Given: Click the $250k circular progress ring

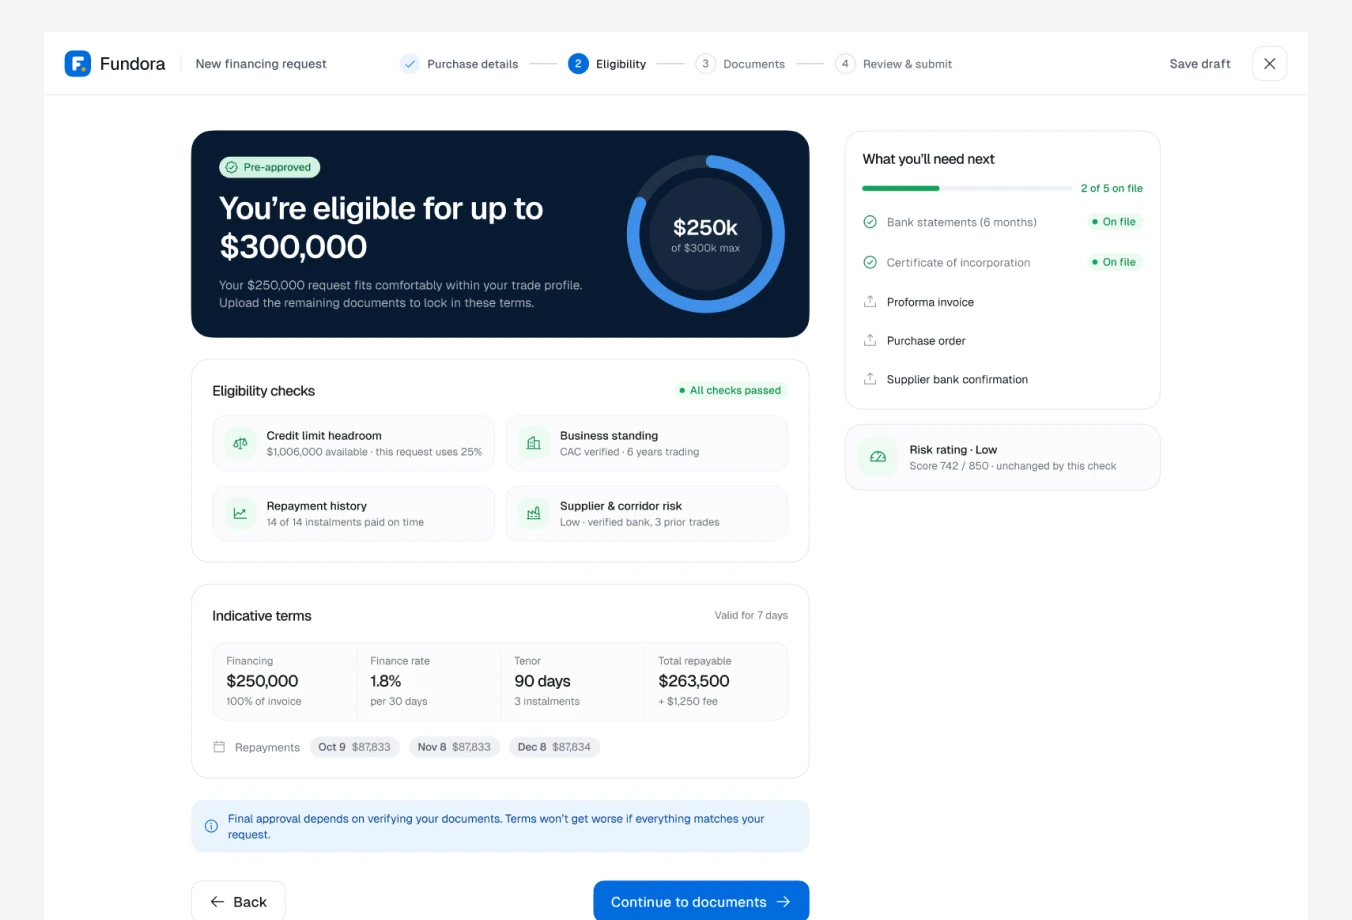Looking at the screenshot, I should [706, 234].
